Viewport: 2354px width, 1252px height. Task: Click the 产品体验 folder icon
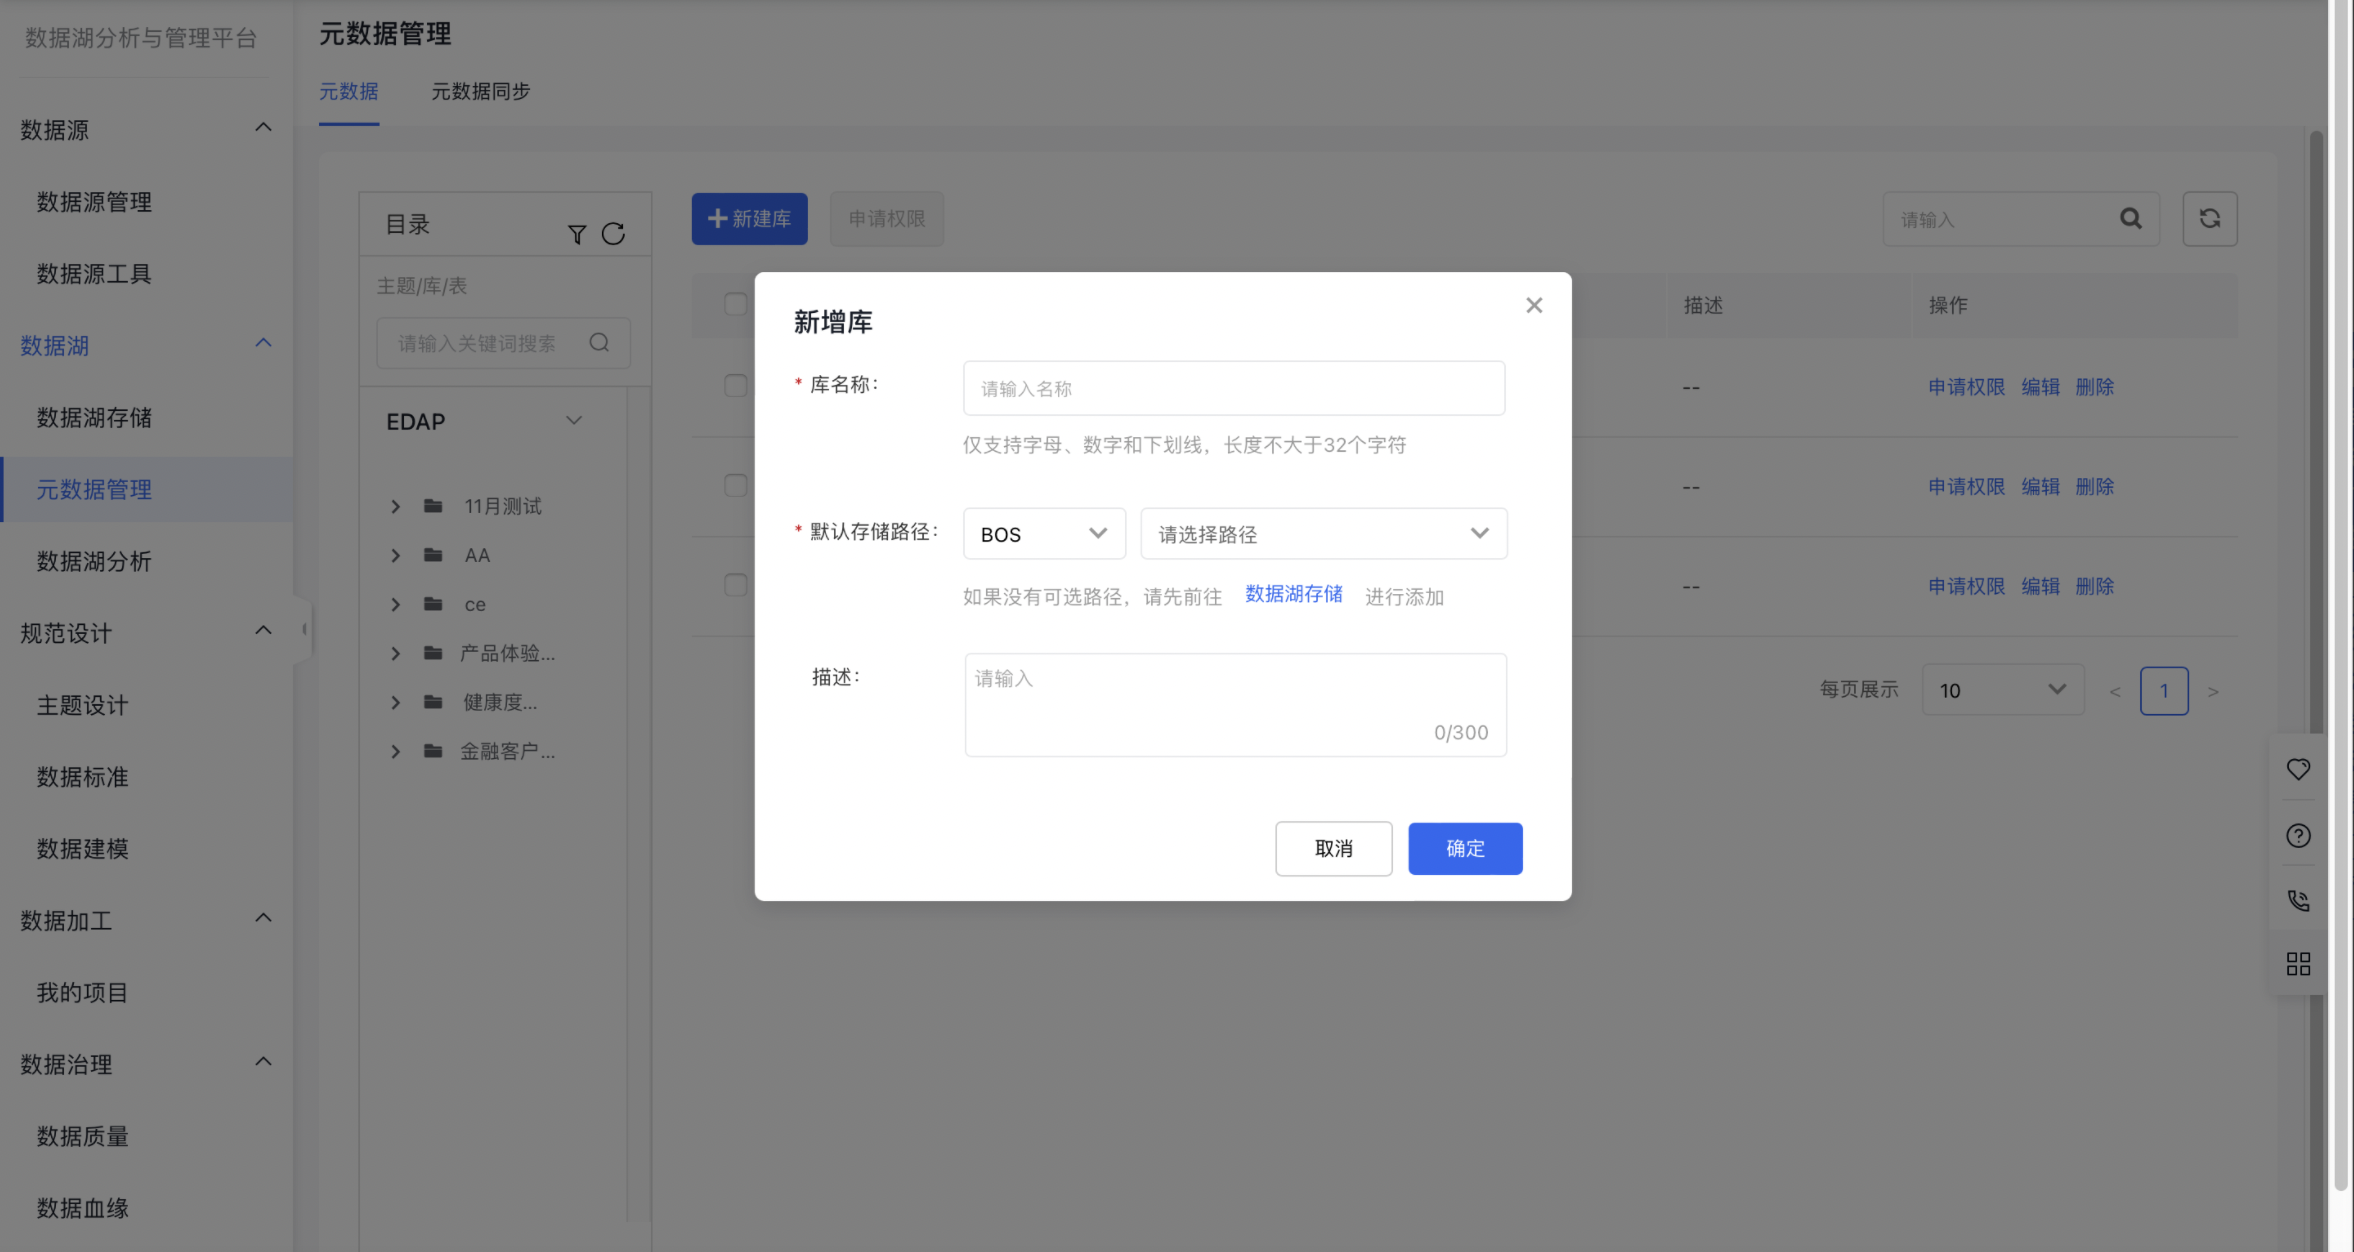pos(433,653)
